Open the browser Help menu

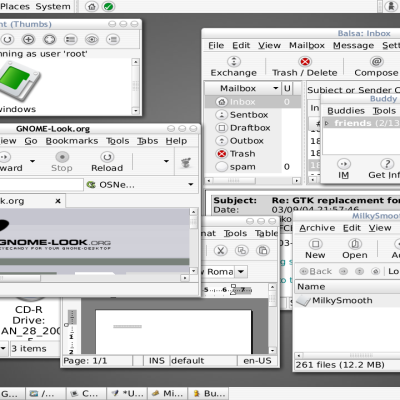pyautogui.click(x=176, y=141)
